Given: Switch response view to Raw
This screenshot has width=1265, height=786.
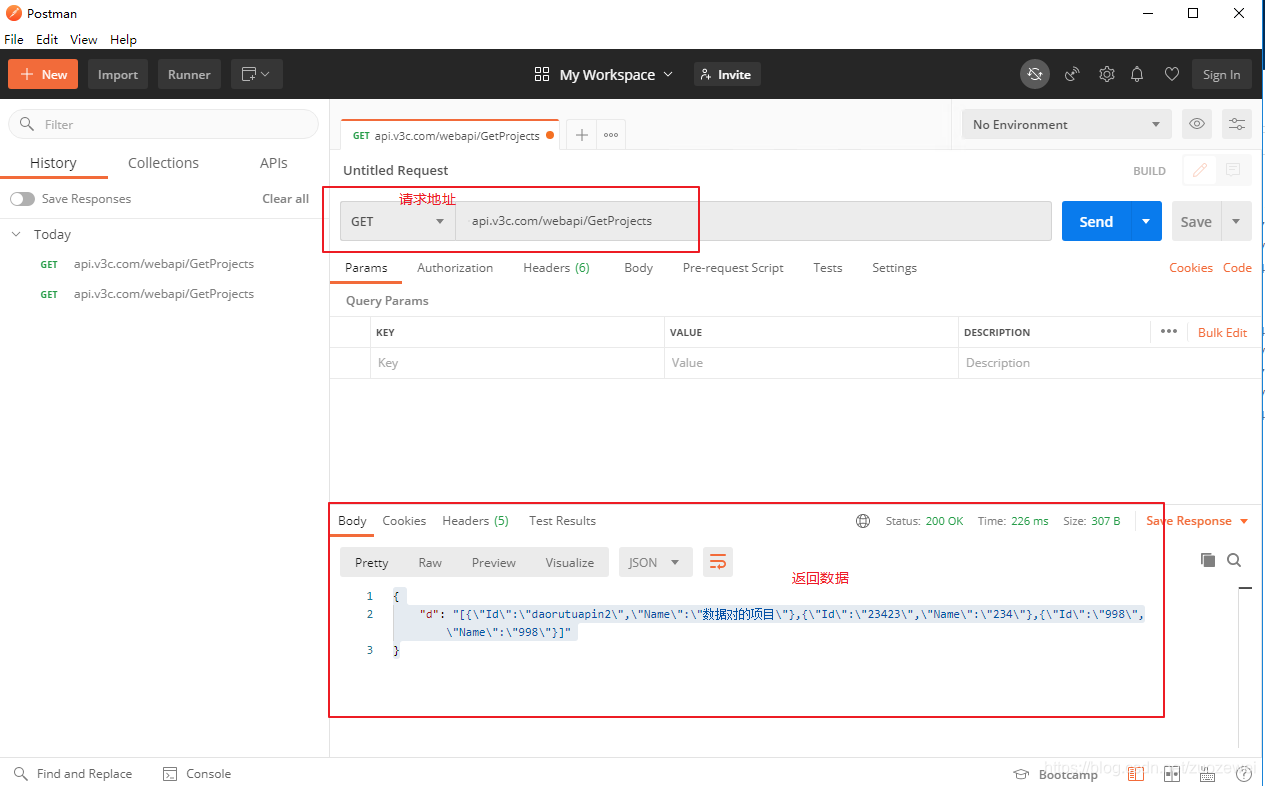Looking at the screenshot, I should pyautogui.click(x=430, y=563).
